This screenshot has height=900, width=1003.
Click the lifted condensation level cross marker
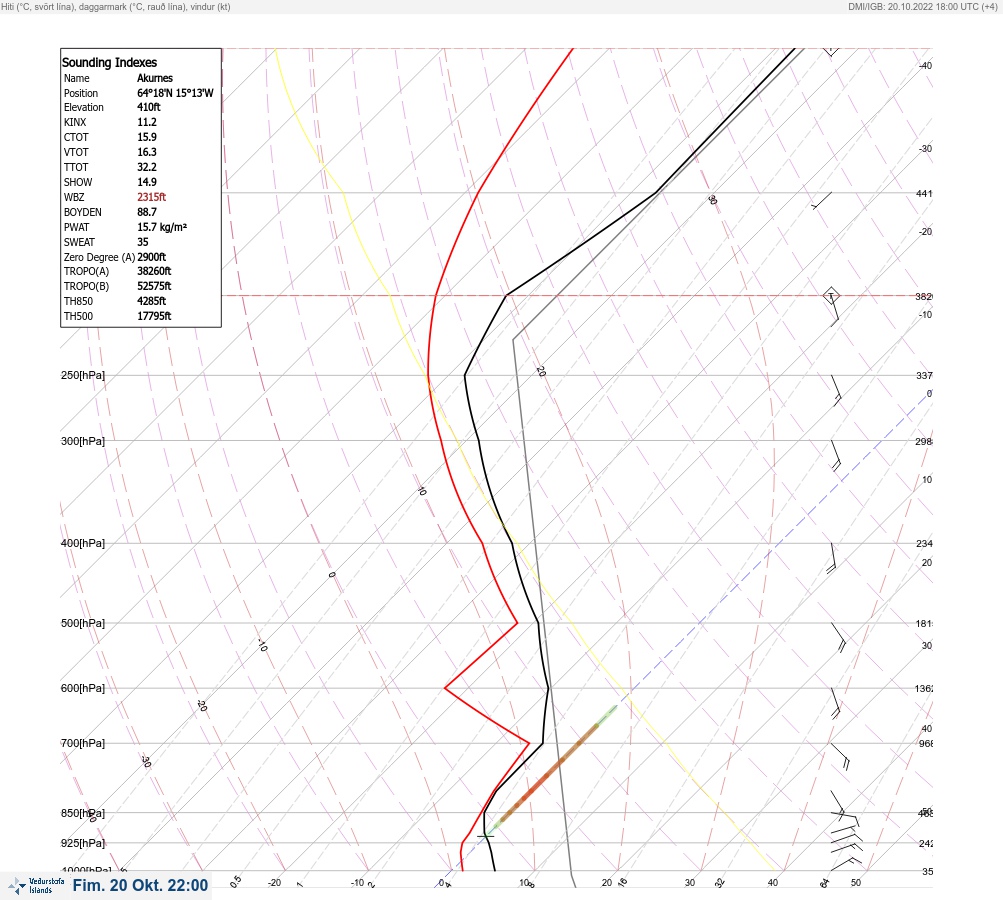(487, 835)
